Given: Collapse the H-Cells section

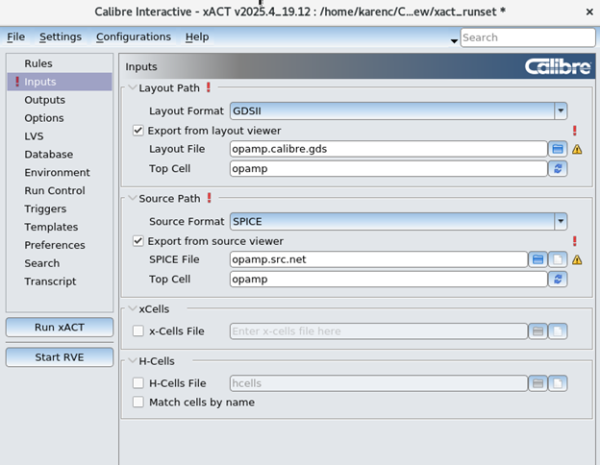Looking at the screenshot, I should coord(132,361).
